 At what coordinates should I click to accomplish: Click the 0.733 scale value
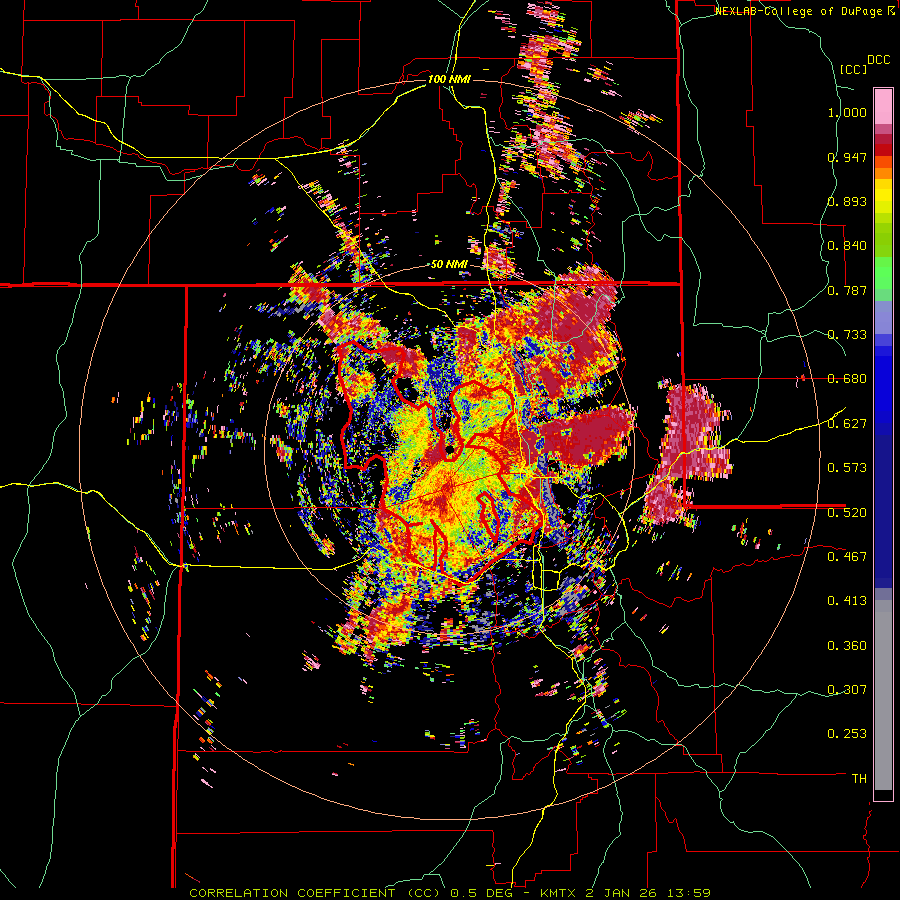[x=847, y=335]
